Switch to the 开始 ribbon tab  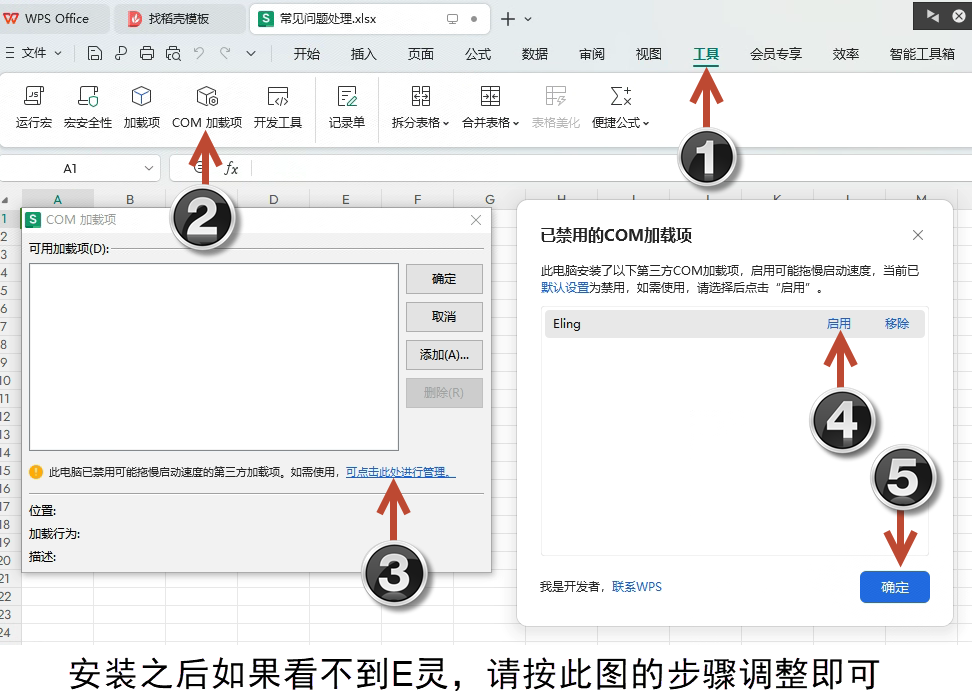point(307,55)
